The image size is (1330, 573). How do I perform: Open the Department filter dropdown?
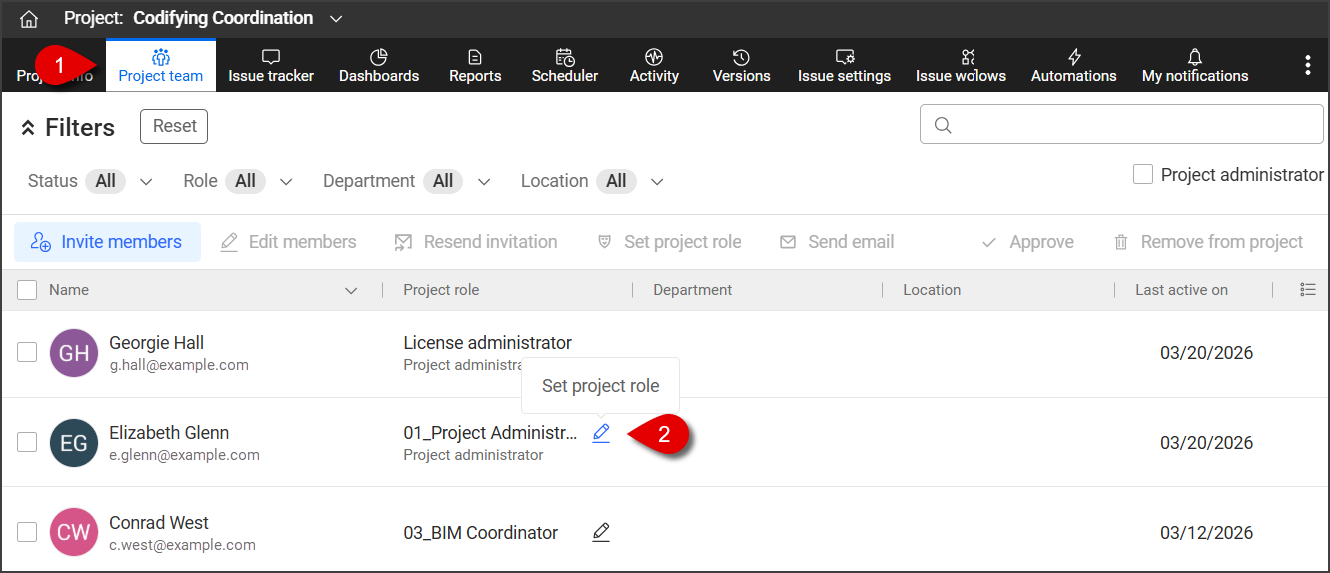(x=484, y=182)
